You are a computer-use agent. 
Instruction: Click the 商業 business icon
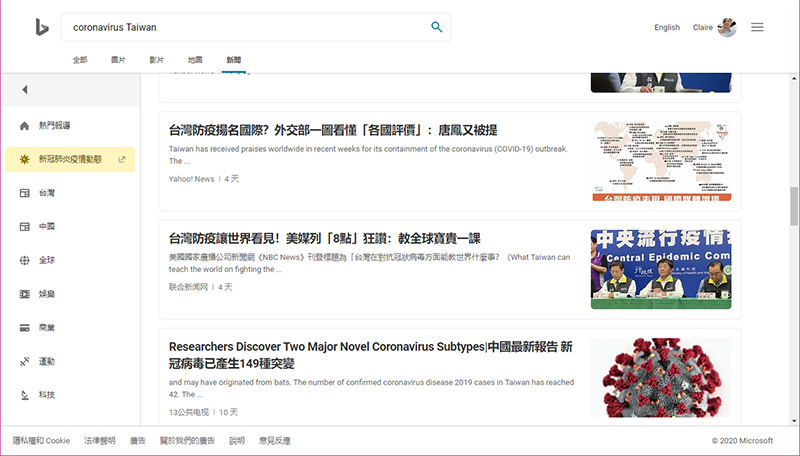coord(24,328)
